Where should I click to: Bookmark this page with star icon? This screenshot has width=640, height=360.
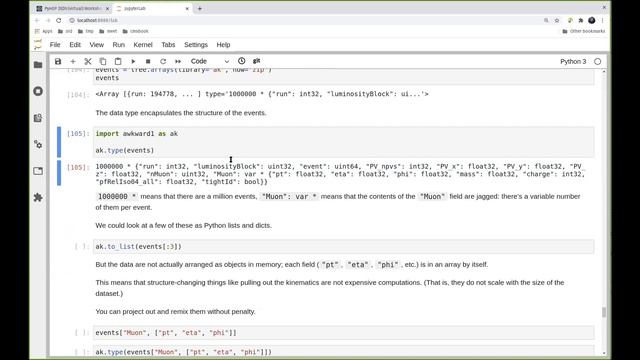557,20
